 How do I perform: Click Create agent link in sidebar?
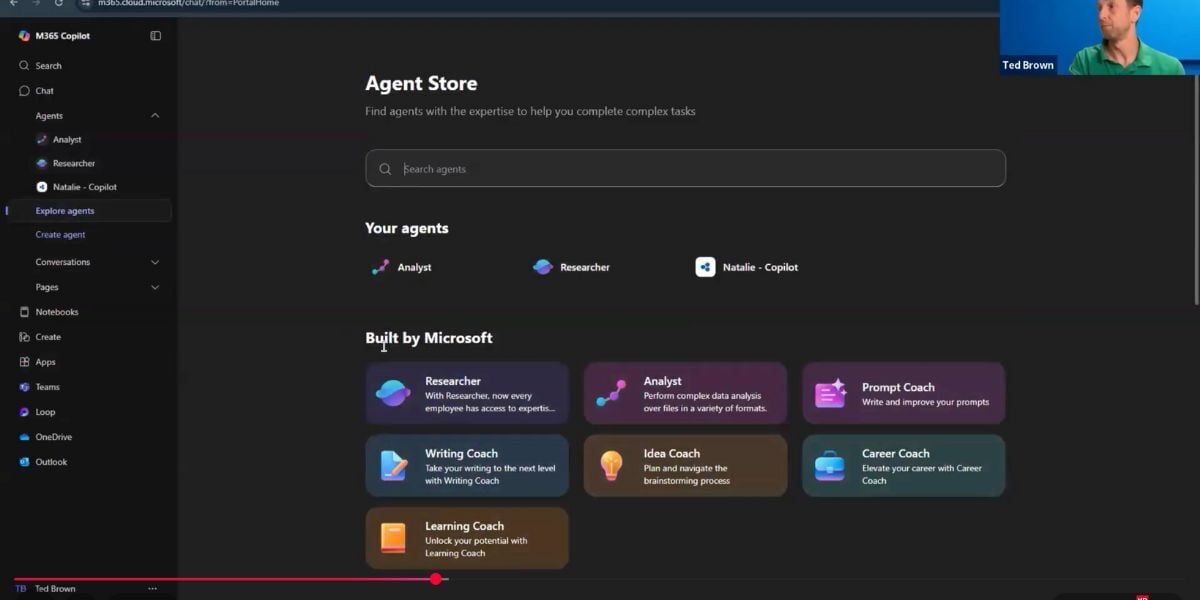point(60,235)
